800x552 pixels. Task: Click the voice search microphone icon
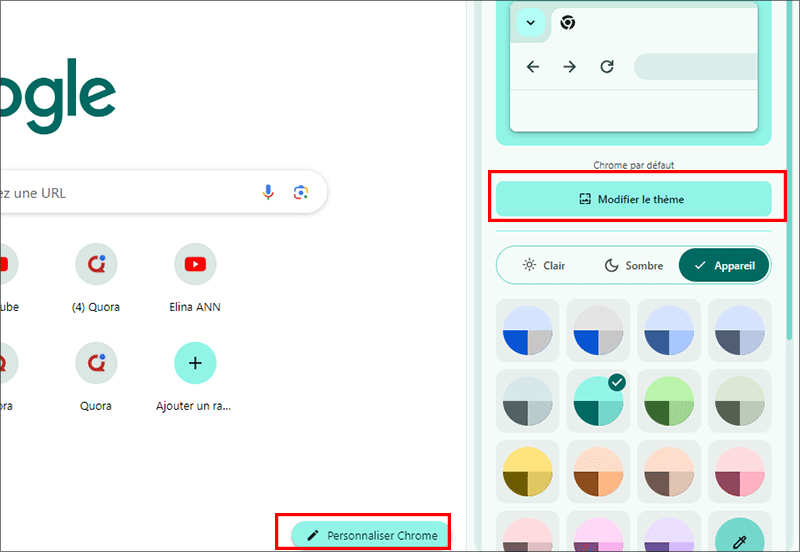point(268,192)
